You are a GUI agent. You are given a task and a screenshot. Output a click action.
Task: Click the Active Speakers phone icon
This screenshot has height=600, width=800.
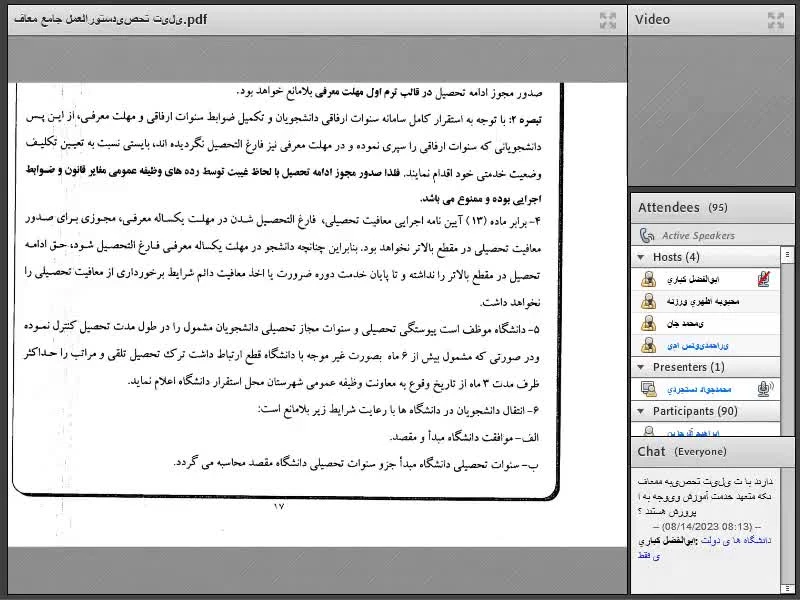pyautogui.click(x=647, y=236)
